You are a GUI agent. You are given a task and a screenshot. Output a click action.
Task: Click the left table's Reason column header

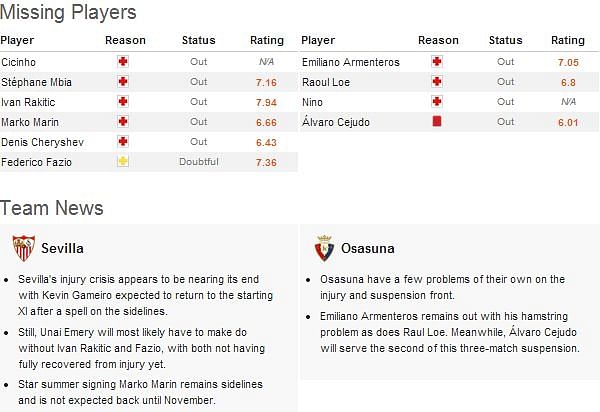pyautogui.click(x=126, y=40)
